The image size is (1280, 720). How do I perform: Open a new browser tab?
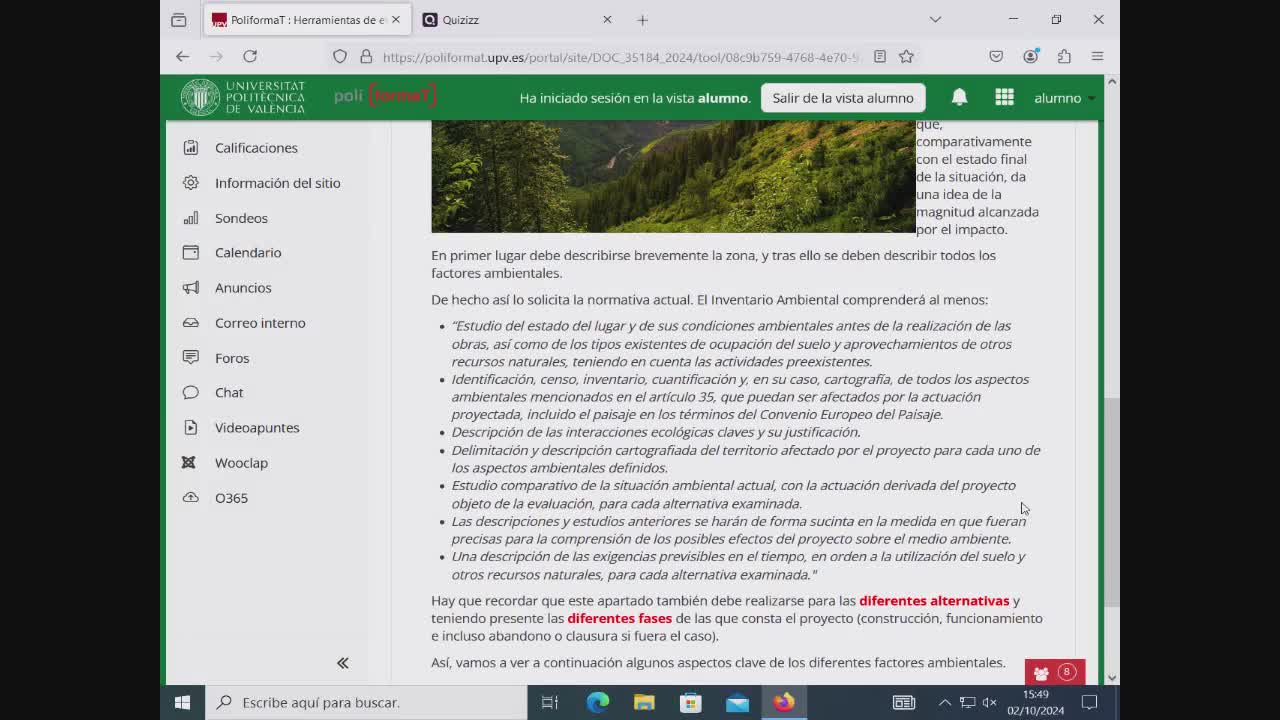point(643,20)
